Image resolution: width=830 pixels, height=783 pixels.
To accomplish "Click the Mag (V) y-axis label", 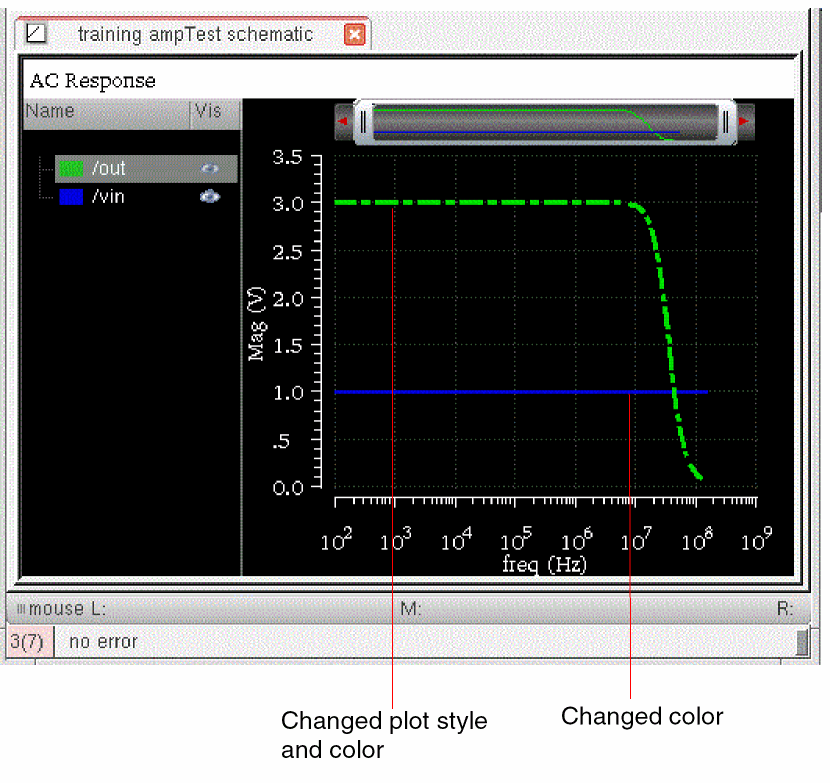I will (x=257, y=323).
